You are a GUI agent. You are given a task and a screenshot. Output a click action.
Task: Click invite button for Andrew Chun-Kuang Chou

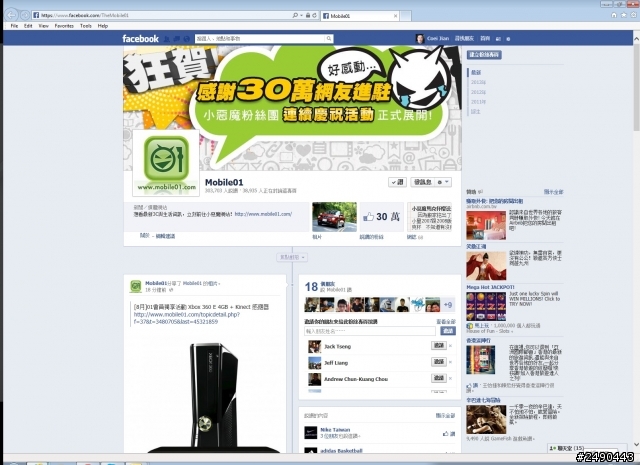coord(439,378)
